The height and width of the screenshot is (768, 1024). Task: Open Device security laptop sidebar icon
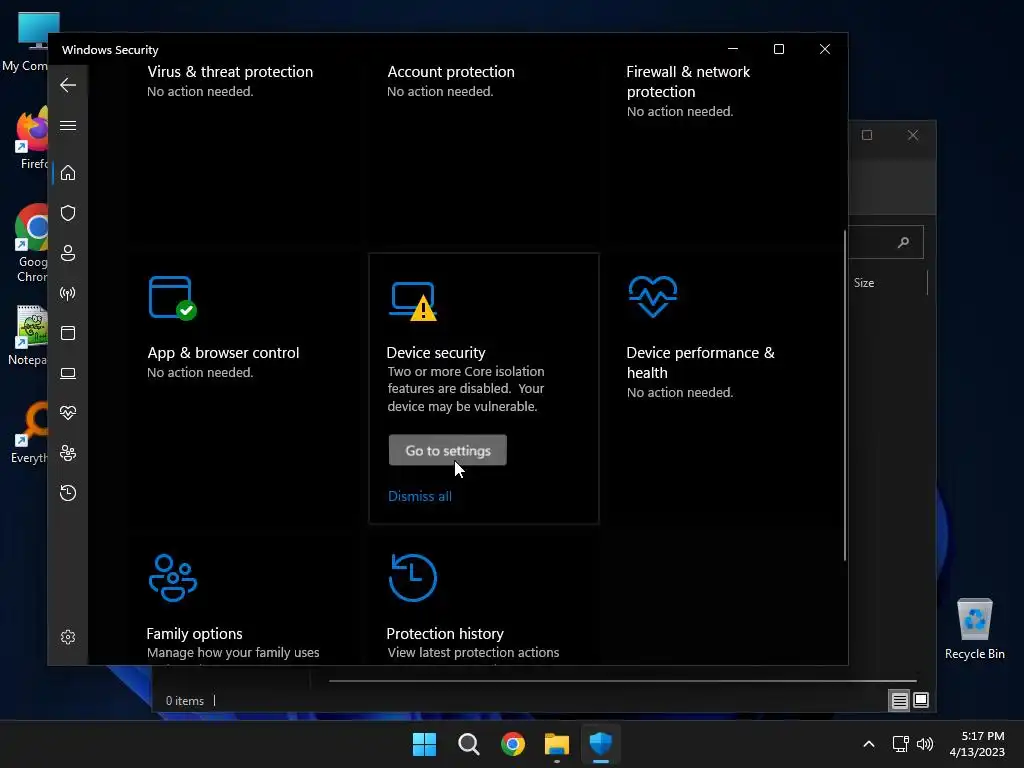point(68,373)
